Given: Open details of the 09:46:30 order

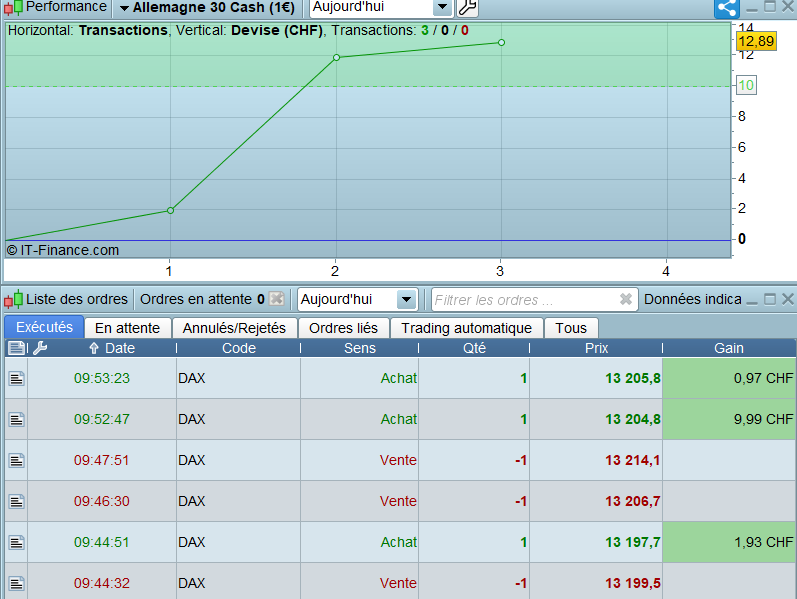Looking at the screenshot, I should pyautogui.click(x=16, y=502).
